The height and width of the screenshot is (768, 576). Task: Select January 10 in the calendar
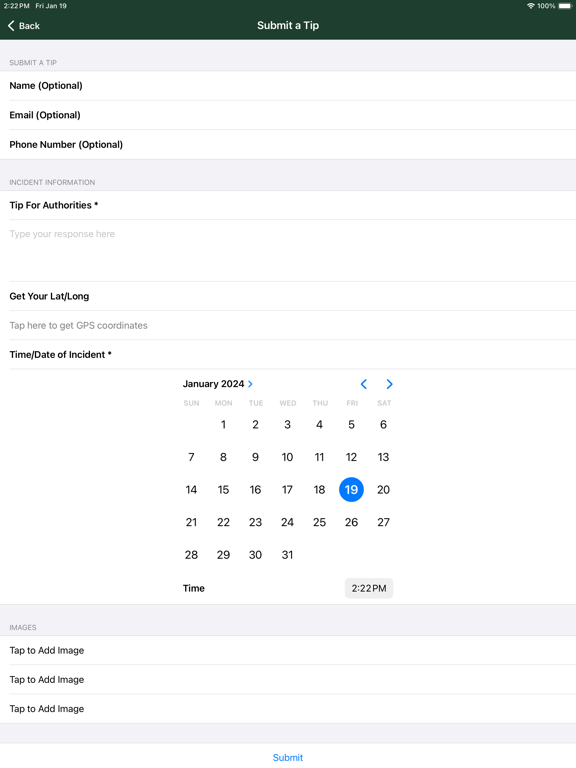(x=288, y=457)
